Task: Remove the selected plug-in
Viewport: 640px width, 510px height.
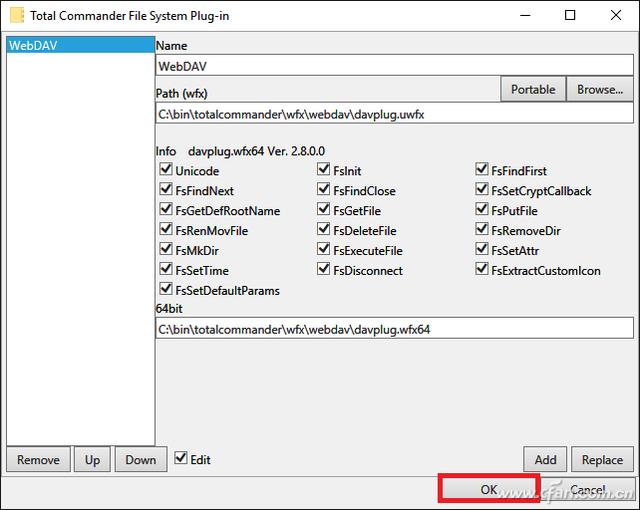Action: click(x=38, y=459)
